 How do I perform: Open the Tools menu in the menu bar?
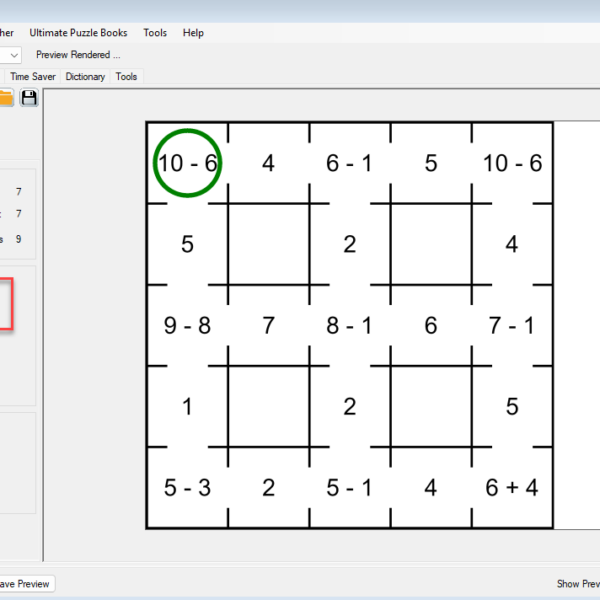tap(155, 33)
